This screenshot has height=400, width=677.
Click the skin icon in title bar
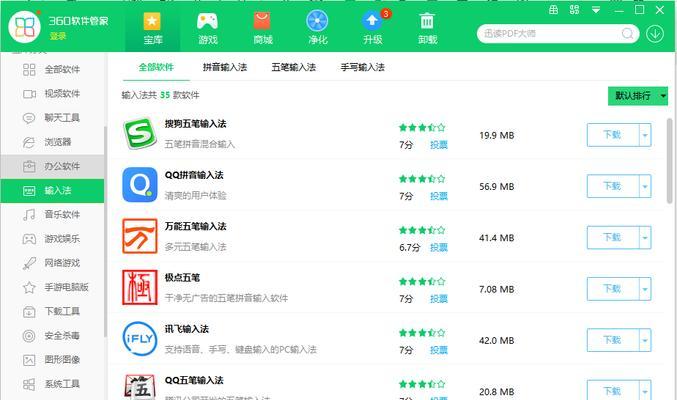click(x=554, y=10)
